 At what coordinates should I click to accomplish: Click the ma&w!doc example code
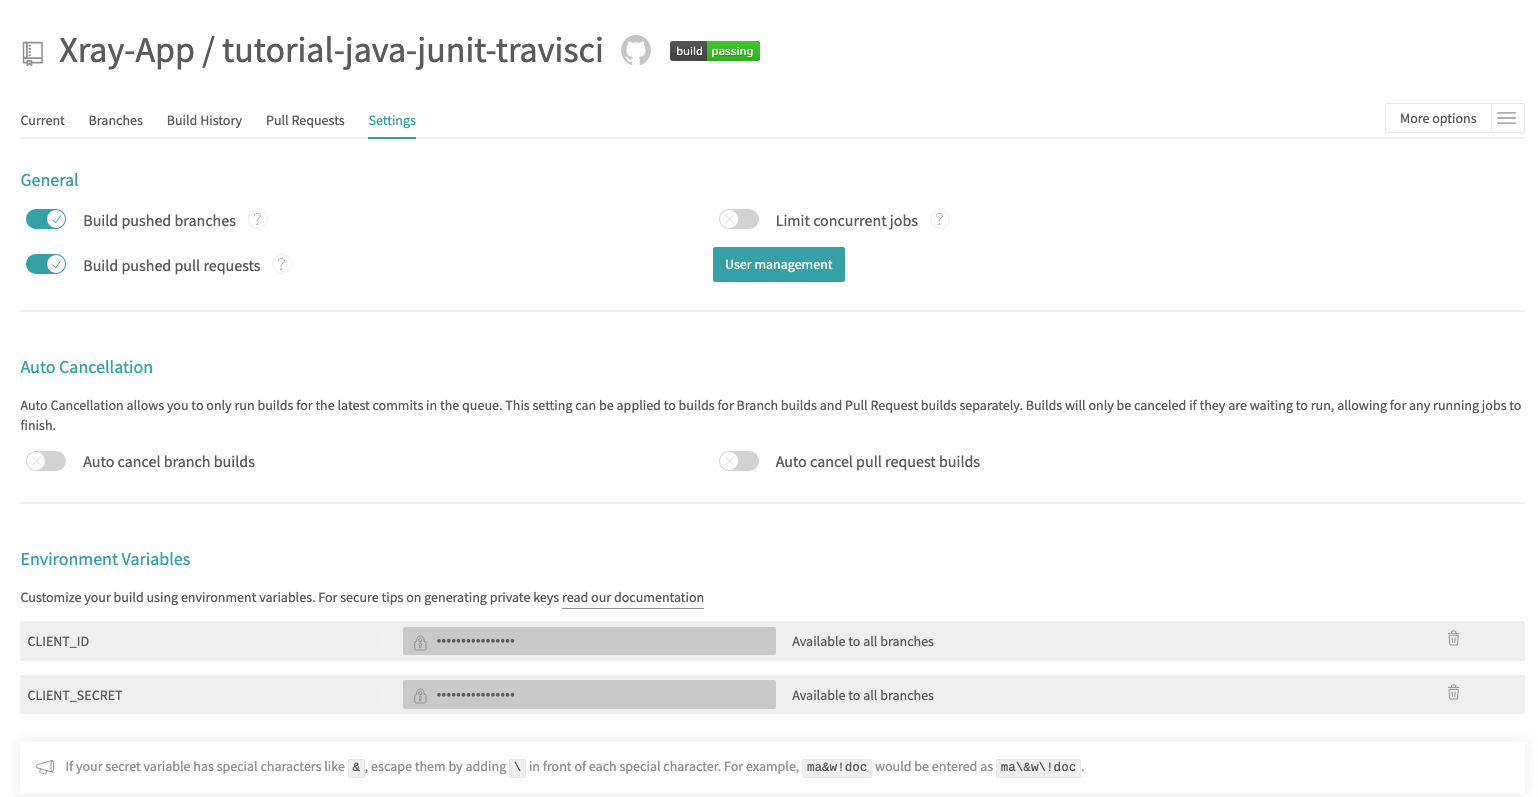point(837,767)
